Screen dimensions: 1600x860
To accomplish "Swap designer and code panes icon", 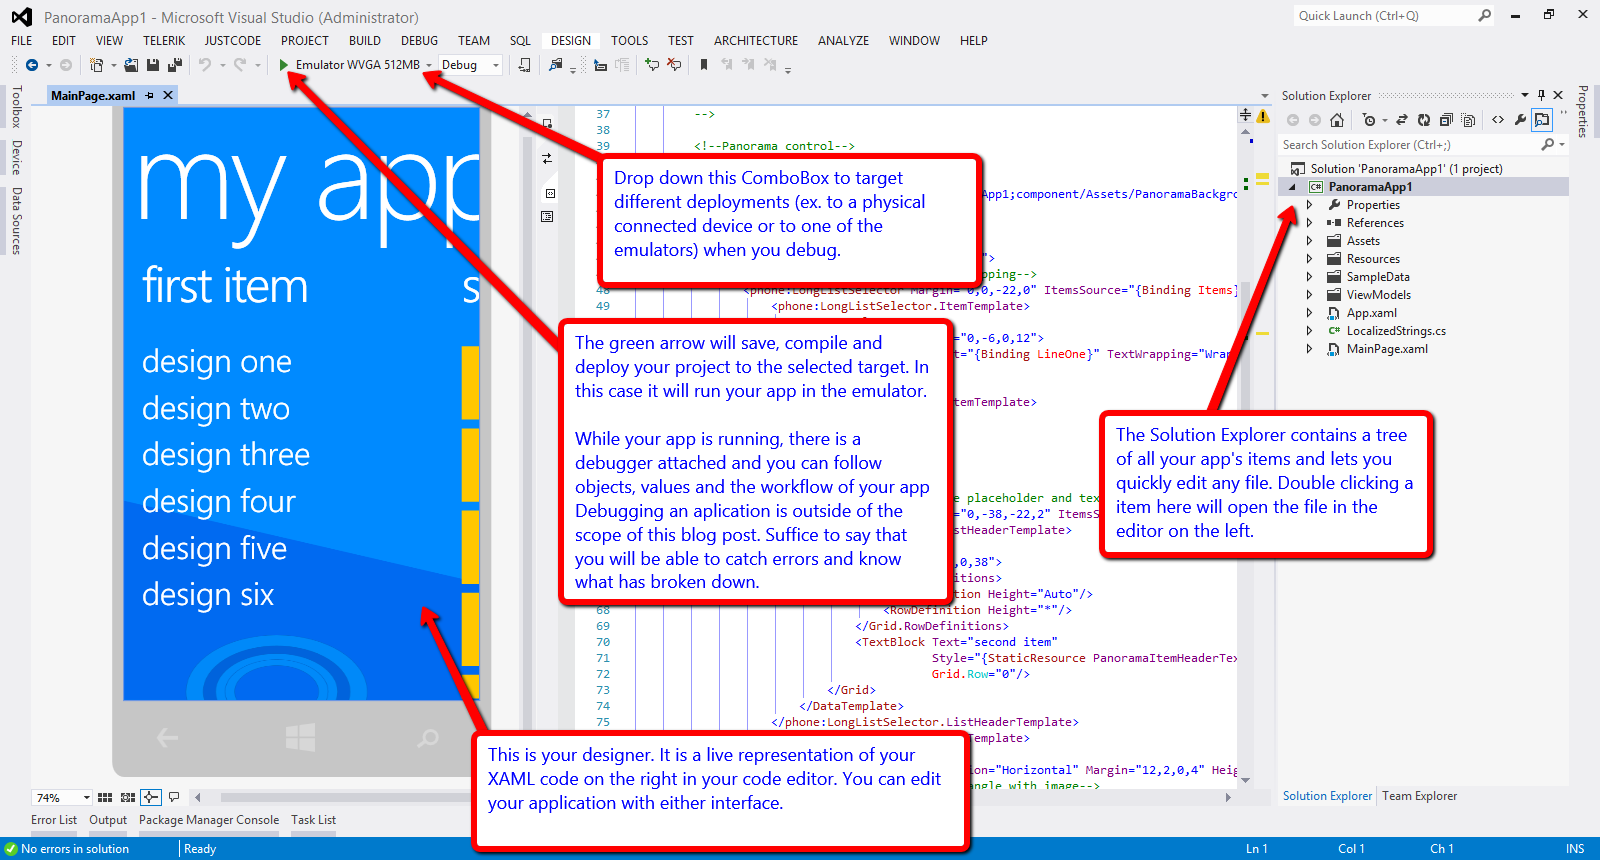I will pyautogui.click(x=547, y=158).
